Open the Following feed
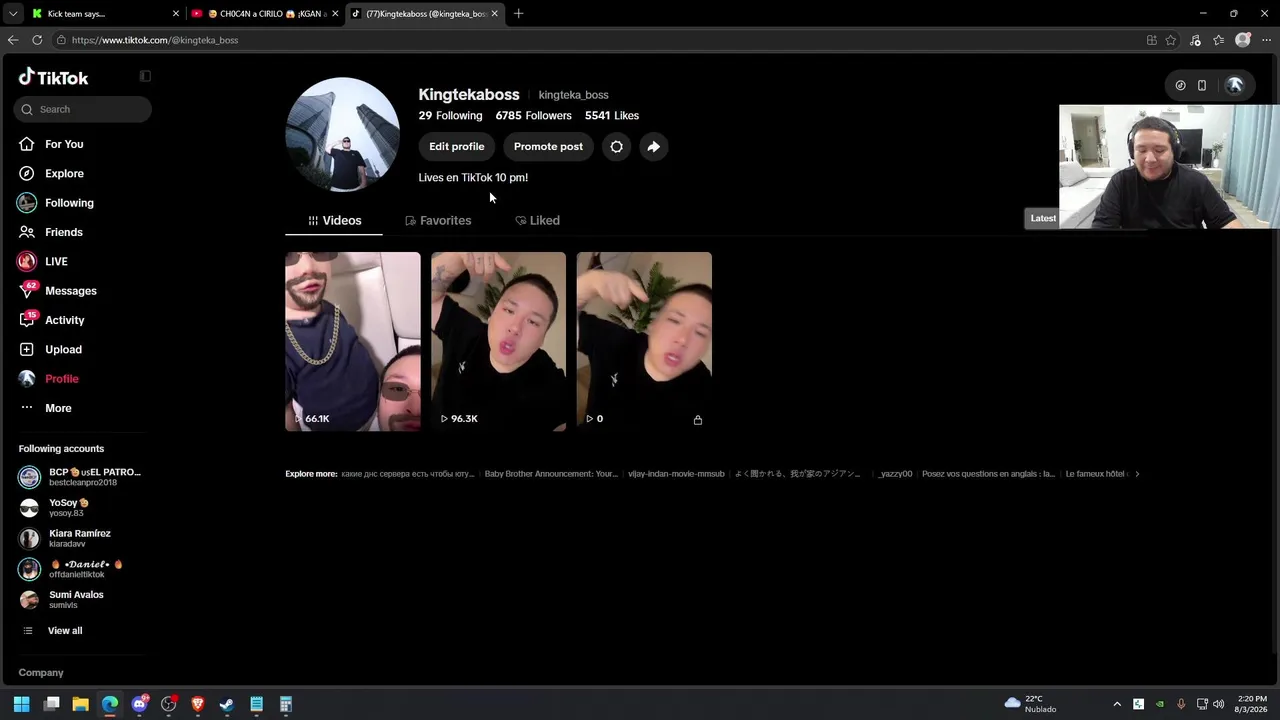Screen dimensions: 1280x720 pos(69,203)
